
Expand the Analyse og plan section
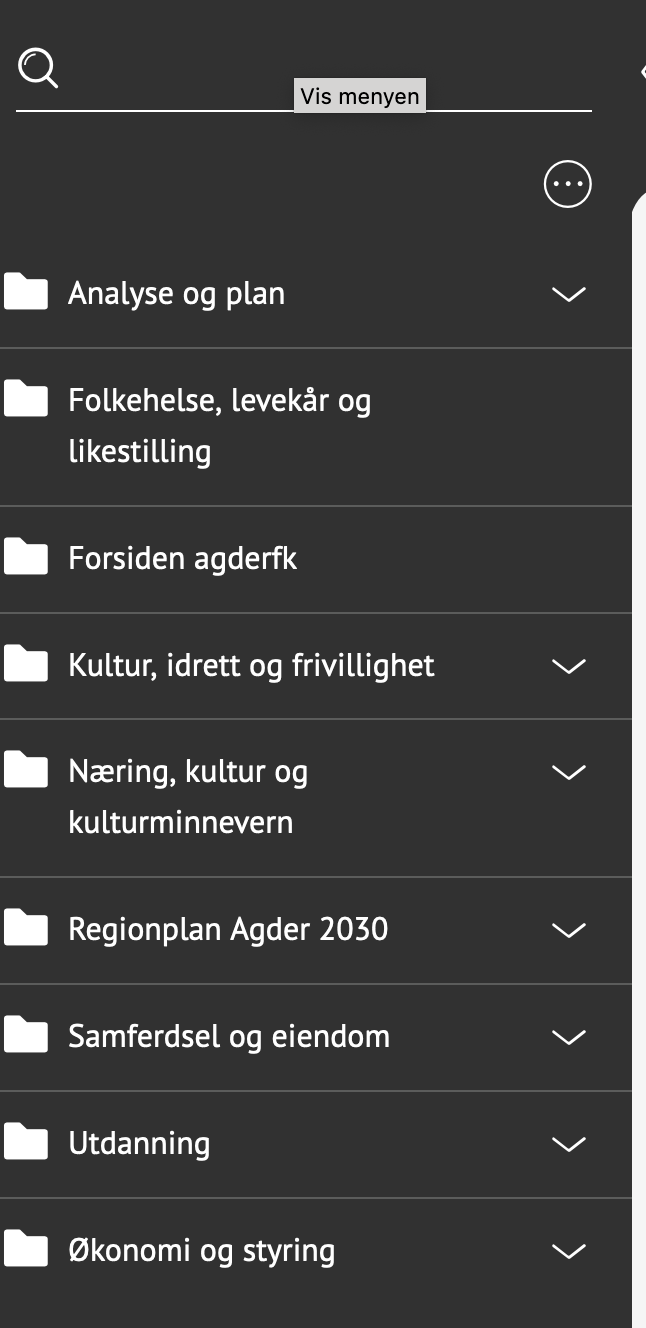click(x=568, y=294)
